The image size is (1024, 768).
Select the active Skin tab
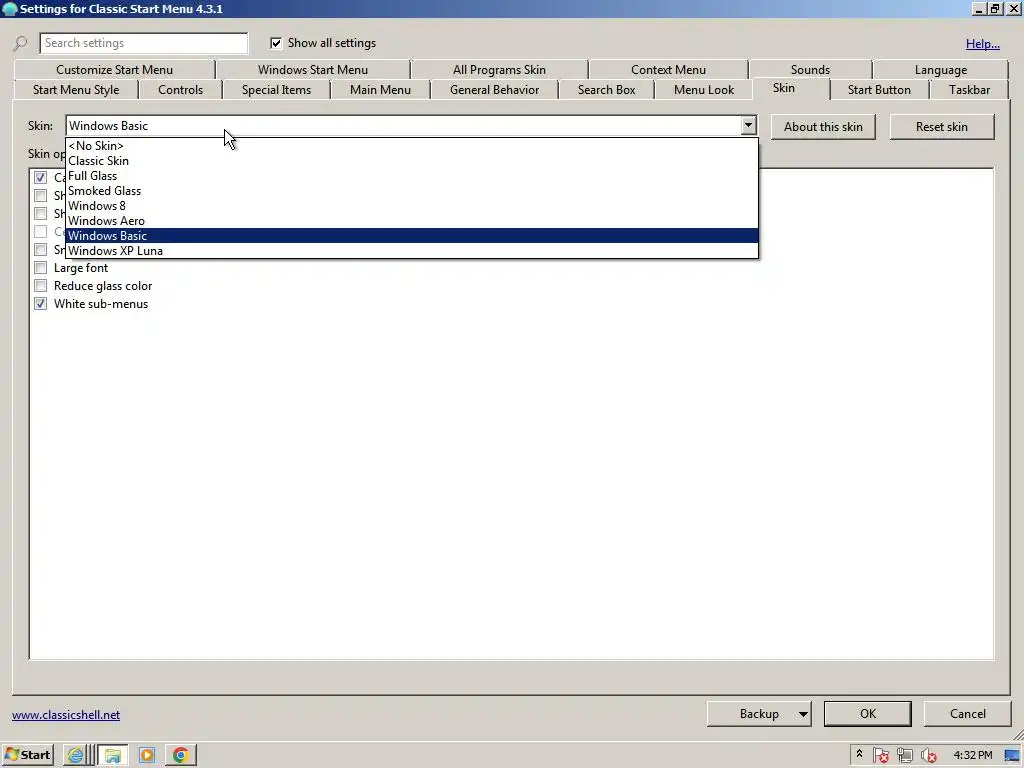[790, 88]
